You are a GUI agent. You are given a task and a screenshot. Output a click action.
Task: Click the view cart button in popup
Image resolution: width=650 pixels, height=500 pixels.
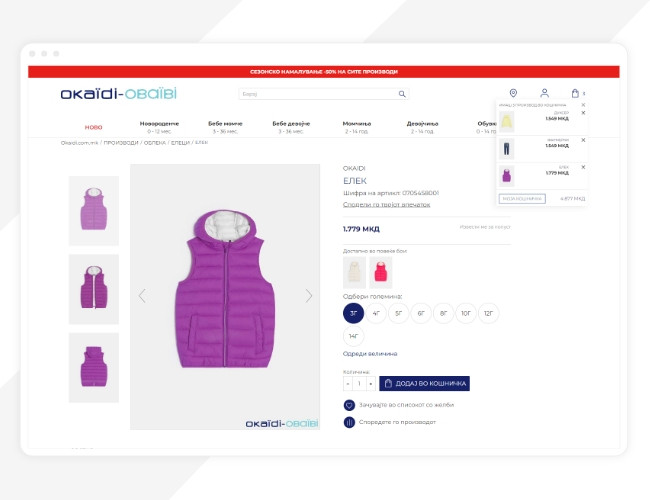pos(522,199)
